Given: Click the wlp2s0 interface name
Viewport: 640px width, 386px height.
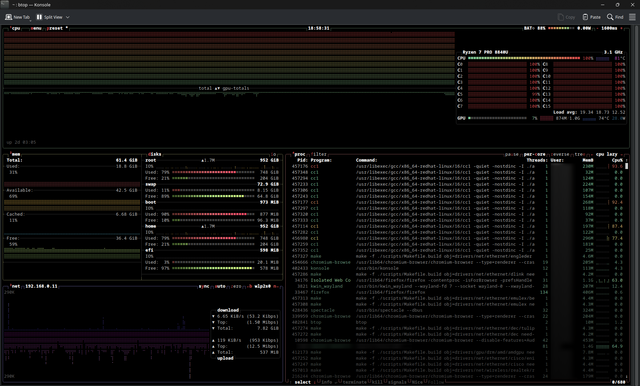Looking at the screenshot, I should (262, 286).
